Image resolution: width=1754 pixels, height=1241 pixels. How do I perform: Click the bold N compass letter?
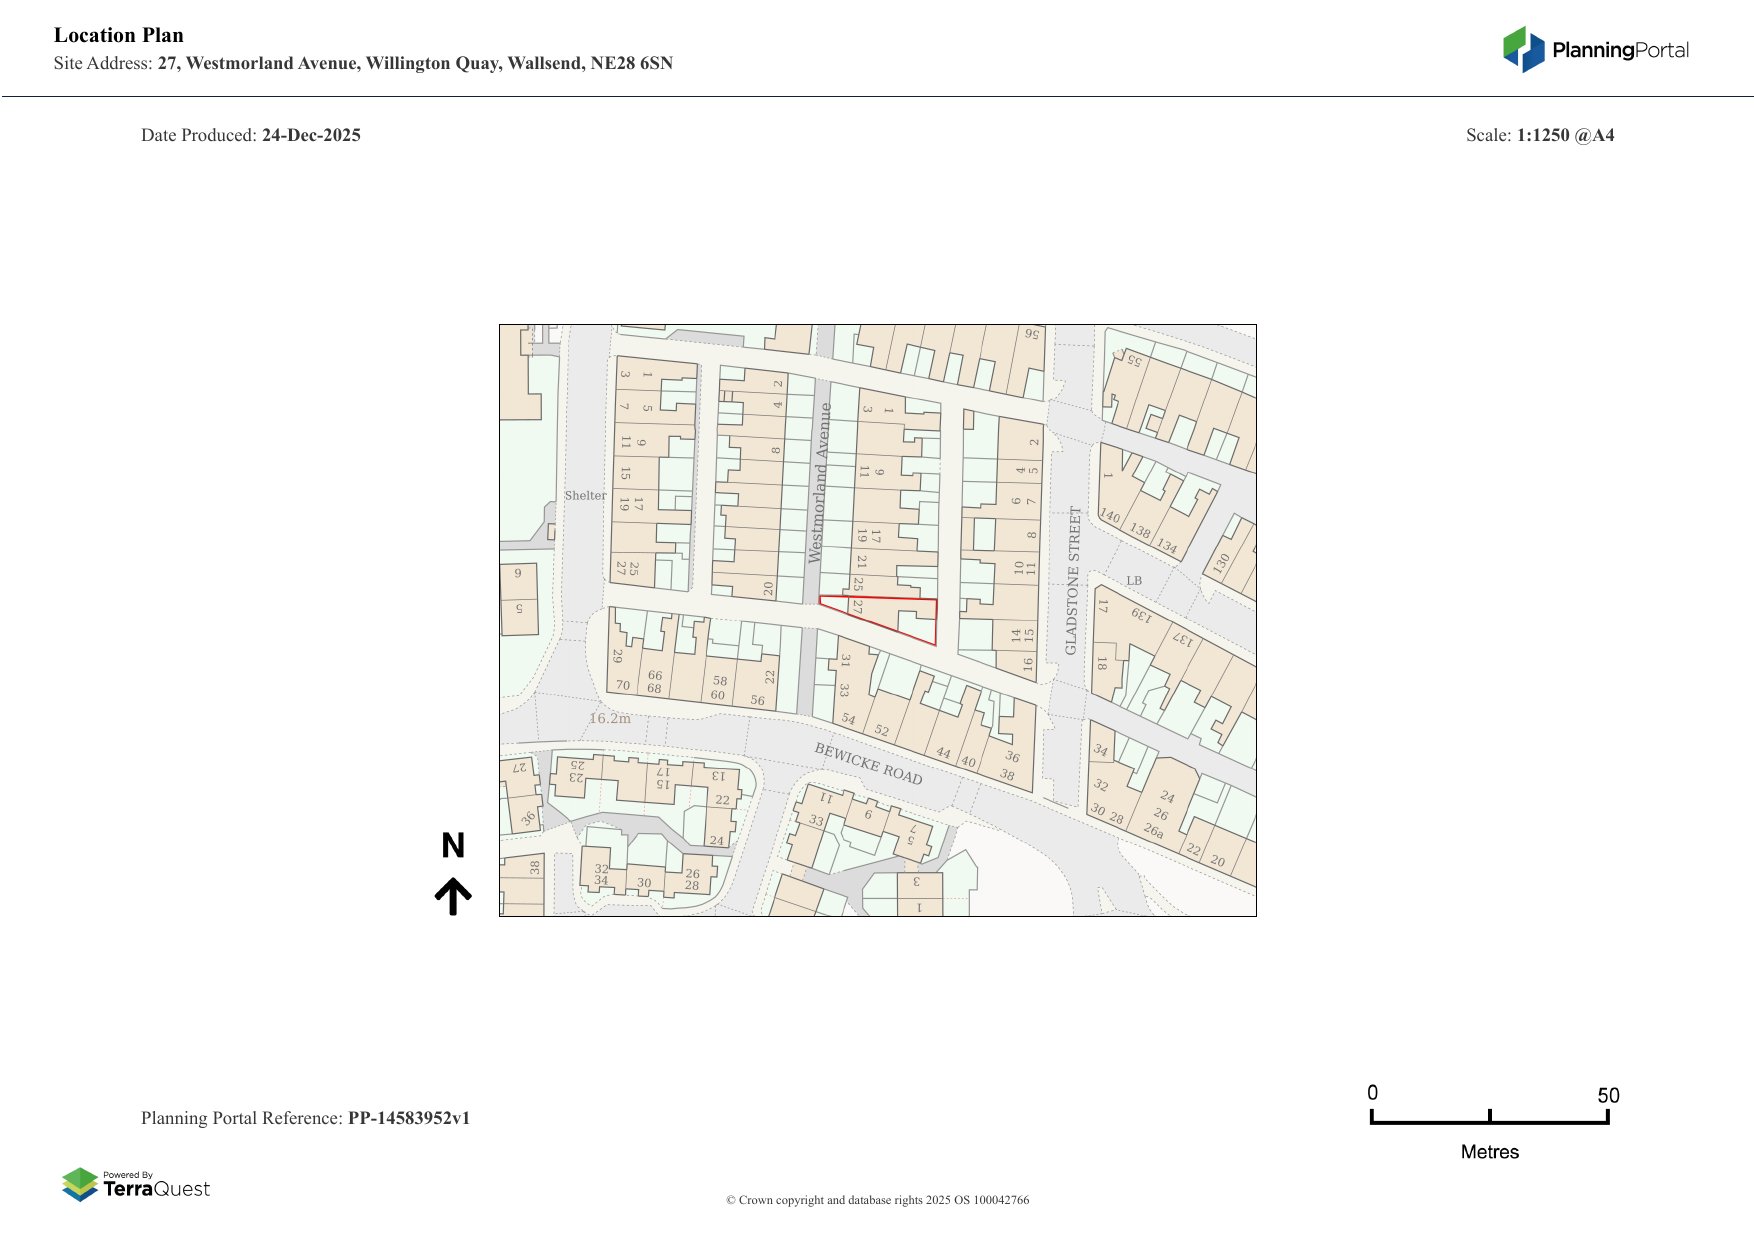pyautogui.click(x=453, y=846)
